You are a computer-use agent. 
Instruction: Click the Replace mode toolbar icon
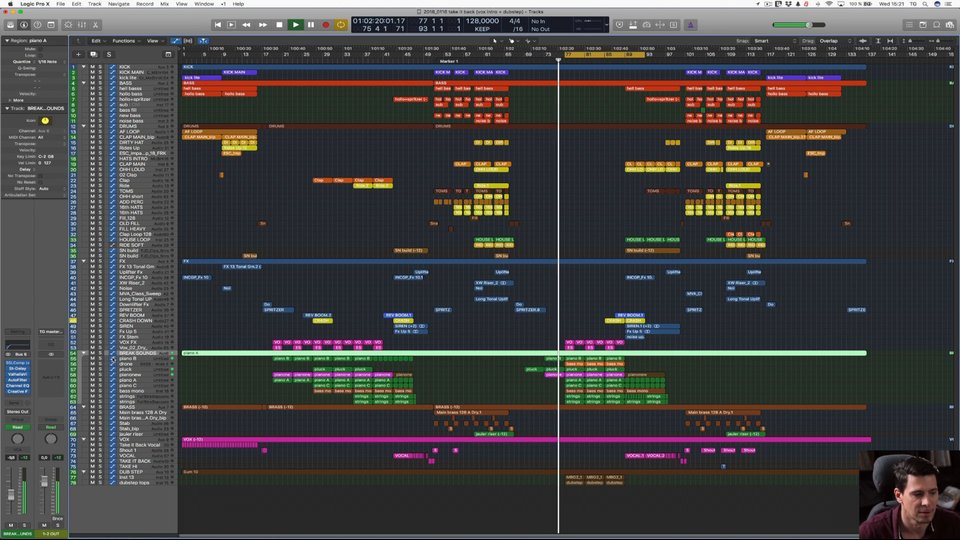(620, 25)
